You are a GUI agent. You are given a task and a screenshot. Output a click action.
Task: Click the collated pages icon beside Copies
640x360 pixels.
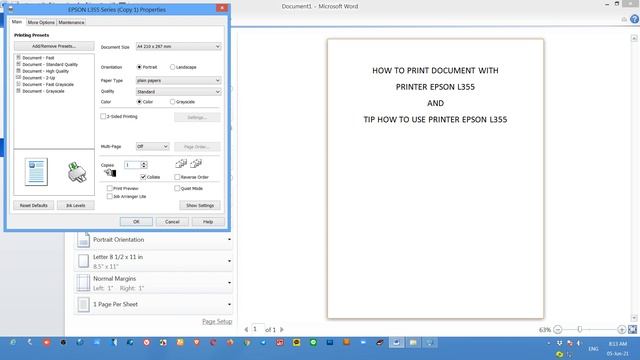(181, 164)
